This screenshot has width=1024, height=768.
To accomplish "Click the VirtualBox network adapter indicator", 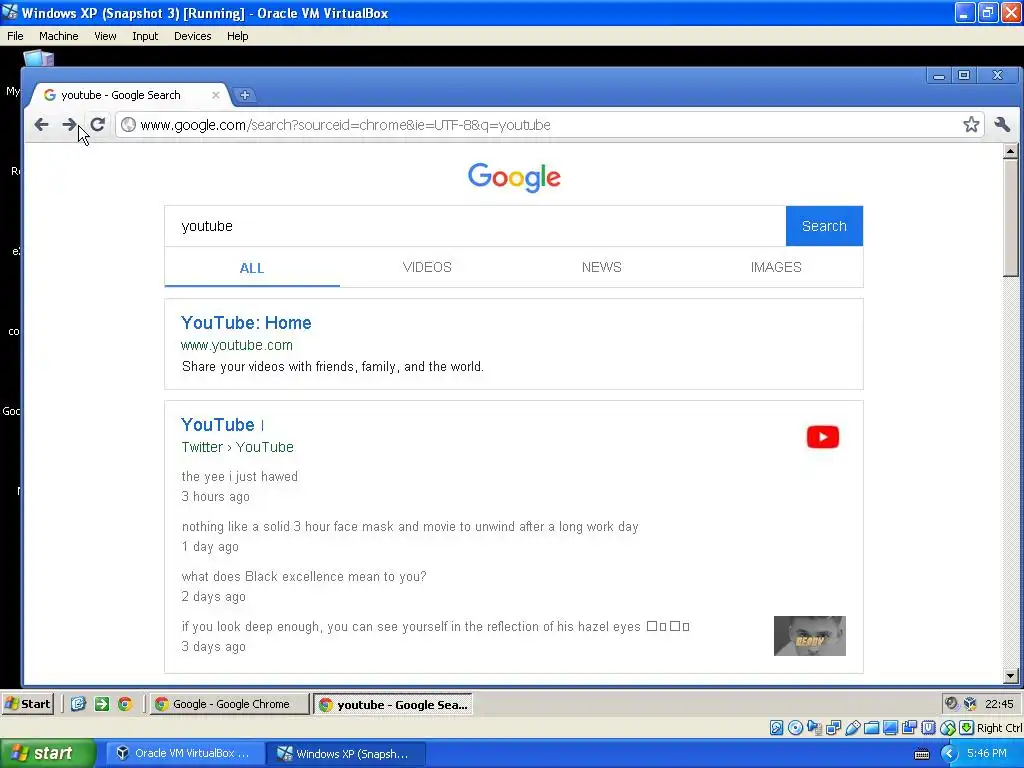I will 833,728.
